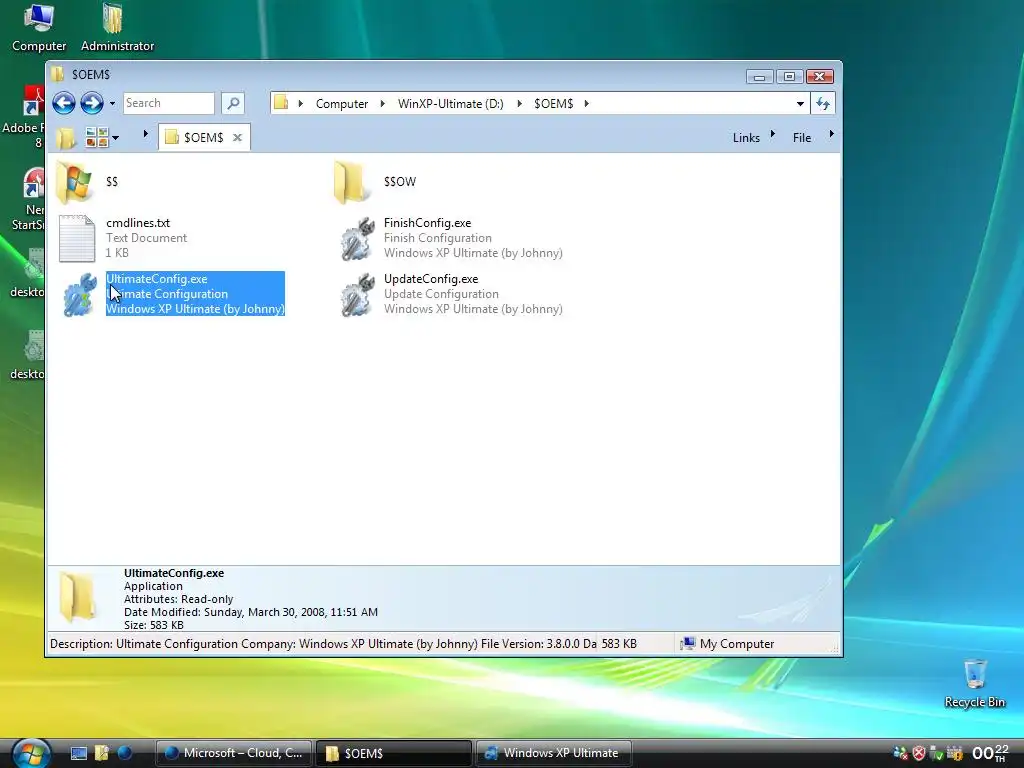Click the cmdlines.txt file name
This screenshot has height=768, width=1024.
138,223
